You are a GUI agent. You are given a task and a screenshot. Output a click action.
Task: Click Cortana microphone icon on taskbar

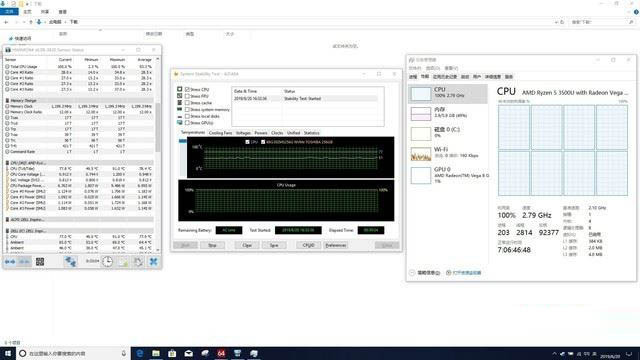(124, 353)
